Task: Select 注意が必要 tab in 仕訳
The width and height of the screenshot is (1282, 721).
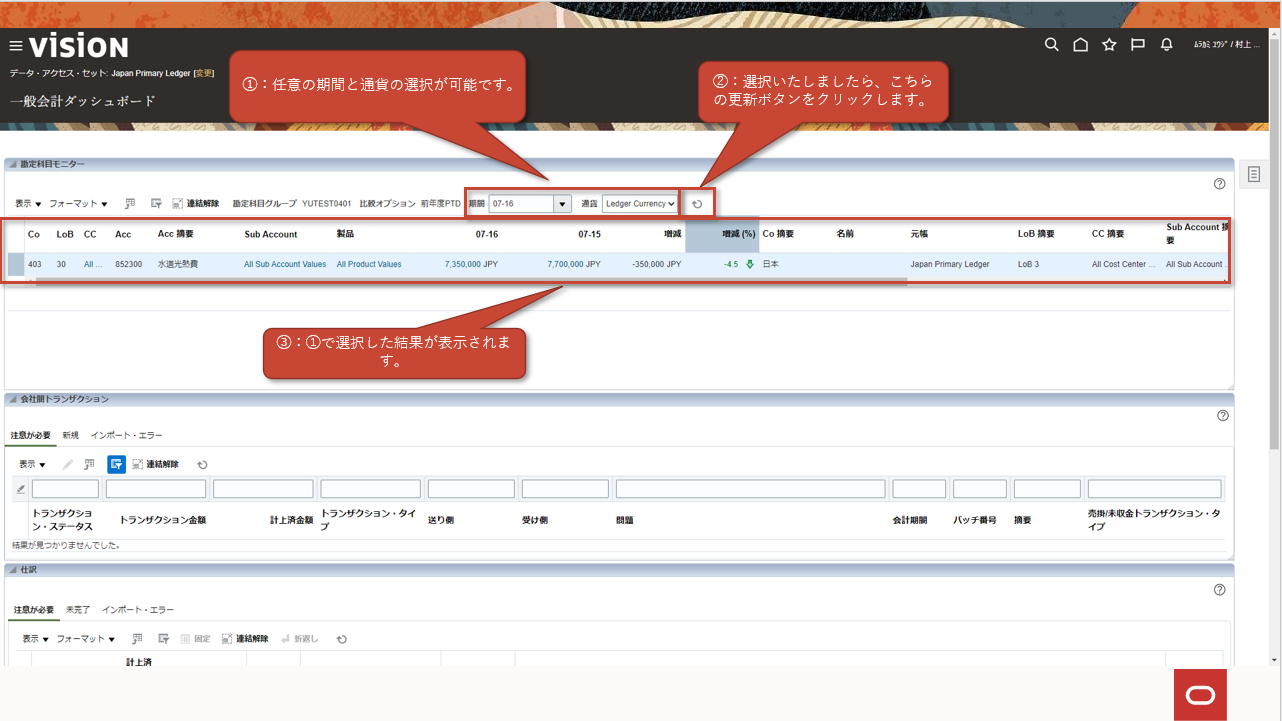Action: 34,609
